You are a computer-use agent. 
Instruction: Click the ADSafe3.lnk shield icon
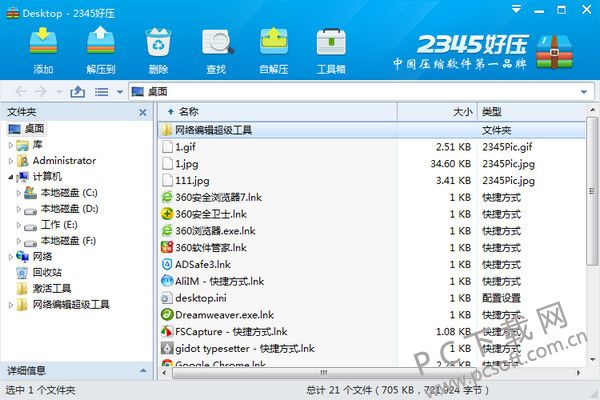[167, 264]
